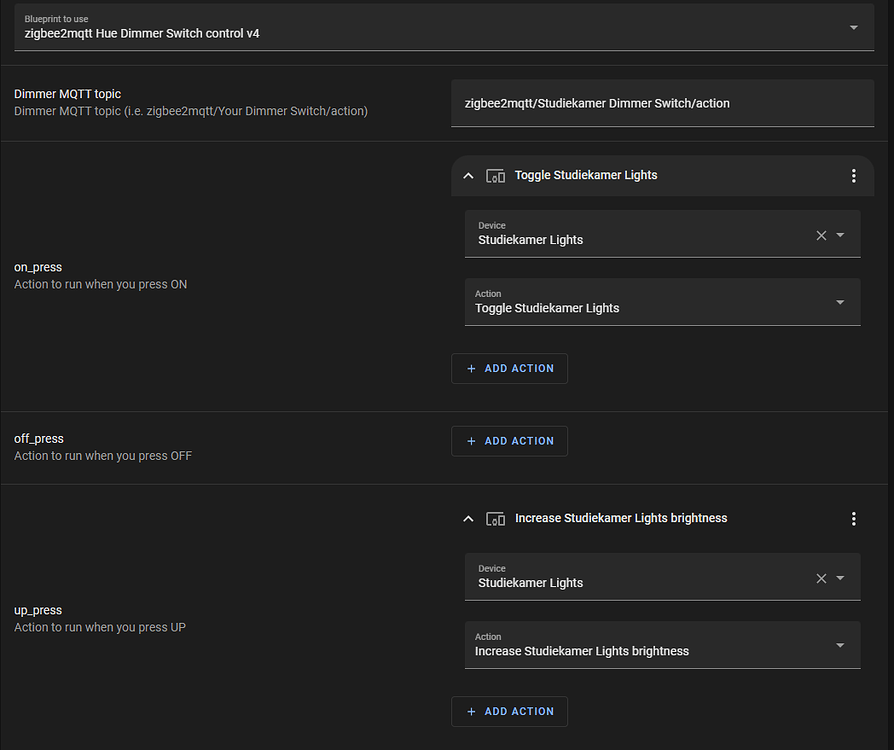Clear the Device field under on_press
Viewport: 894px width, 750px height.
[821, 235]
